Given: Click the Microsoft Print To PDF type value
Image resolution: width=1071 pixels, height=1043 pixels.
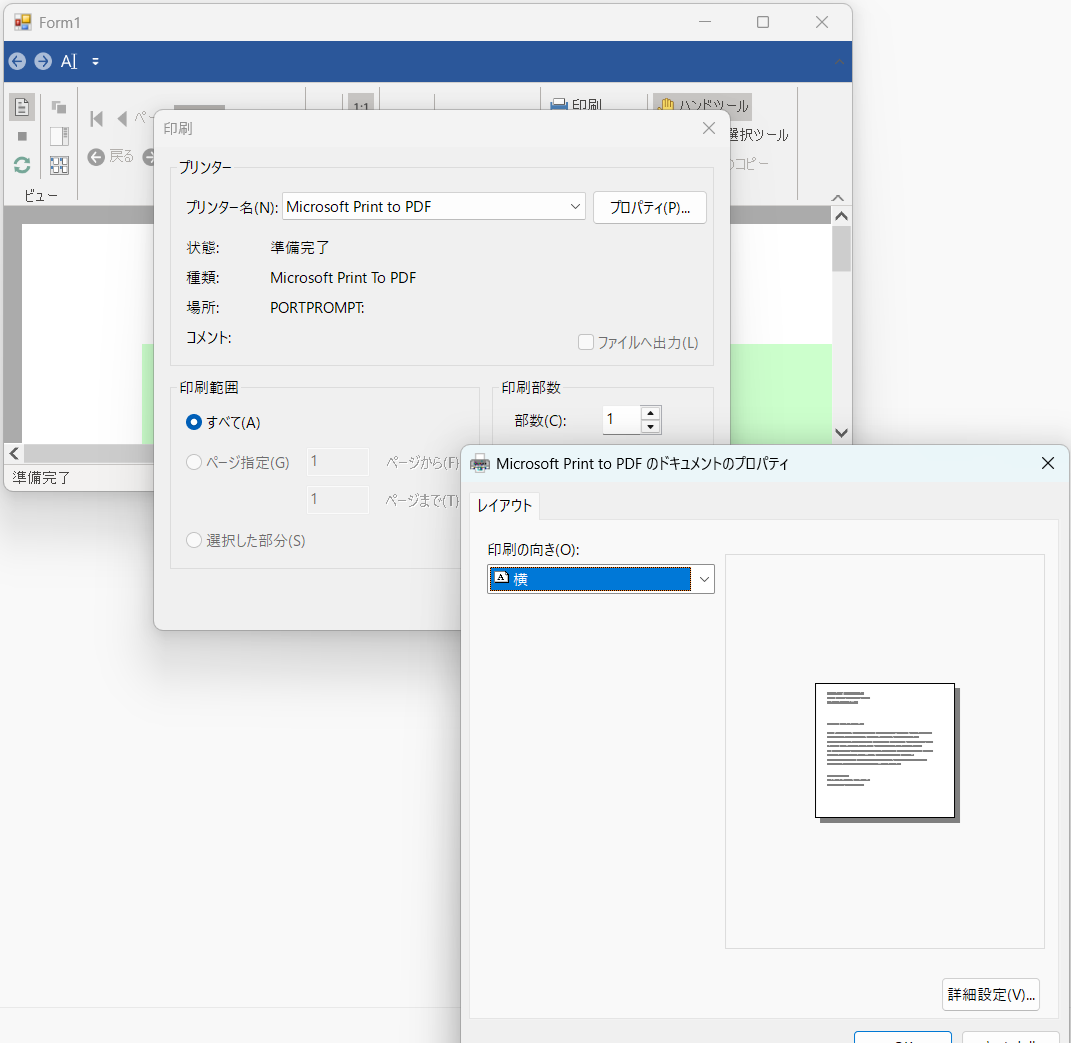Looking at the screenshot, I should 343,278.
